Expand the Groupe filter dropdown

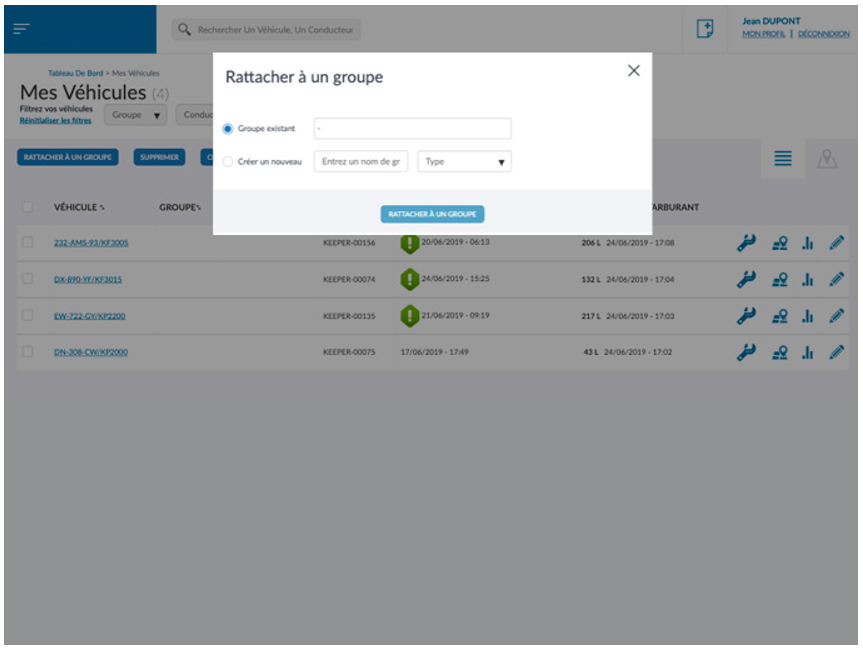pos(135,115)
